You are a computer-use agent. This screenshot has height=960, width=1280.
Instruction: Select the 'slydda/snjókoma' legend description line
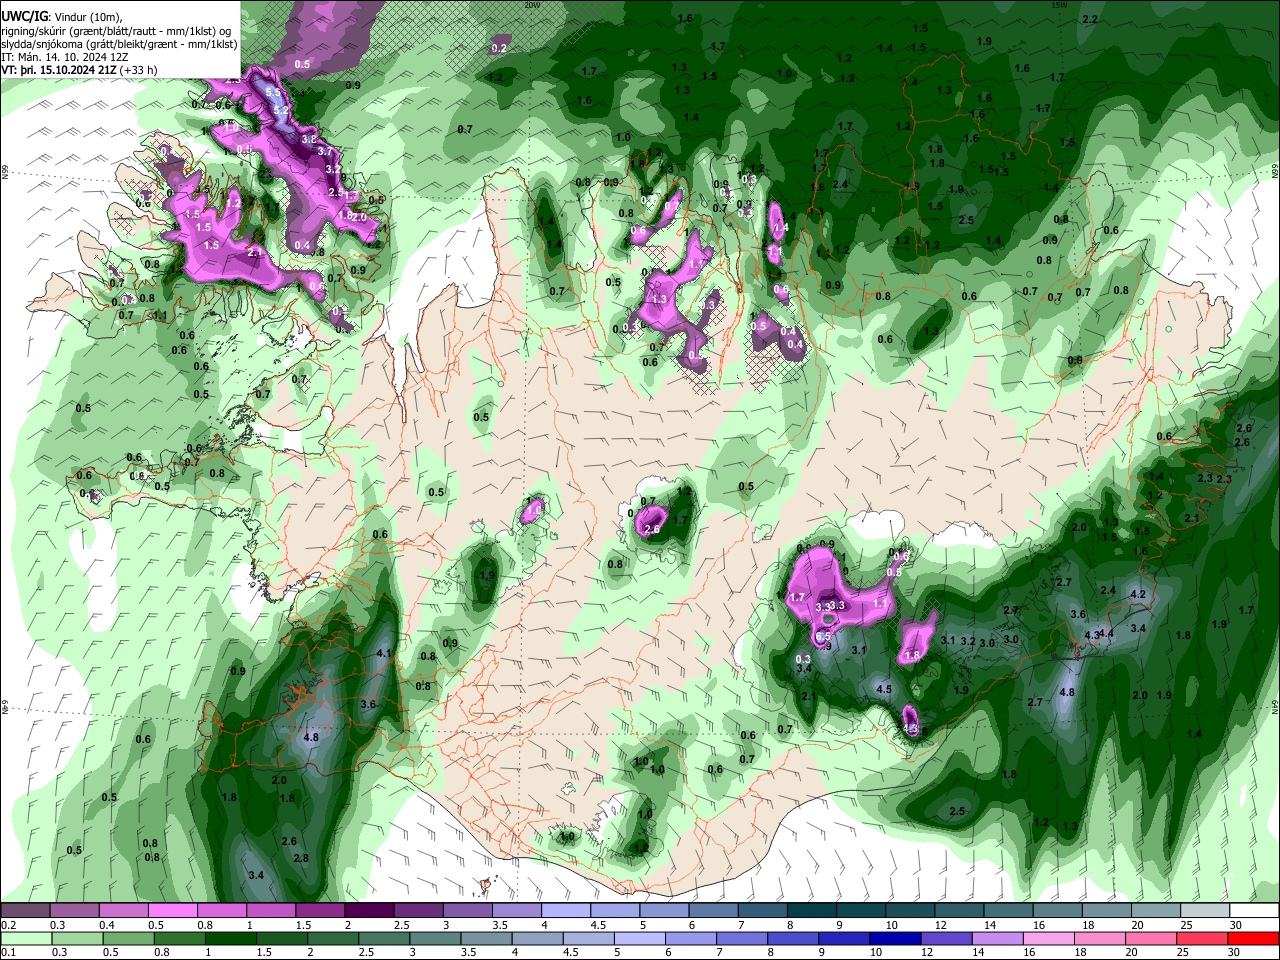(x=119, y=44)
